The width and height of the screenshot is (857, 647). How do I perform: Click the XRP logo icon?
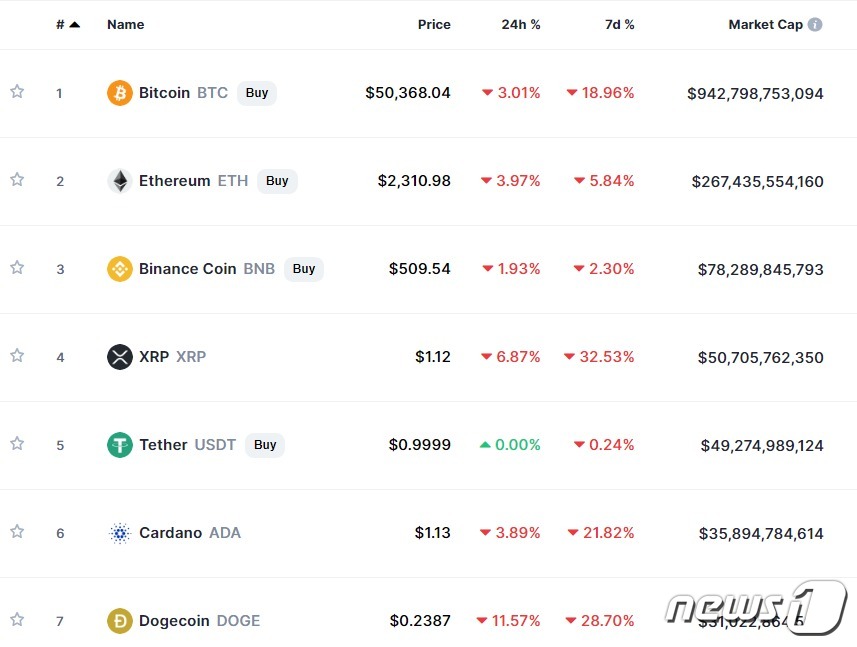(119, 357)
